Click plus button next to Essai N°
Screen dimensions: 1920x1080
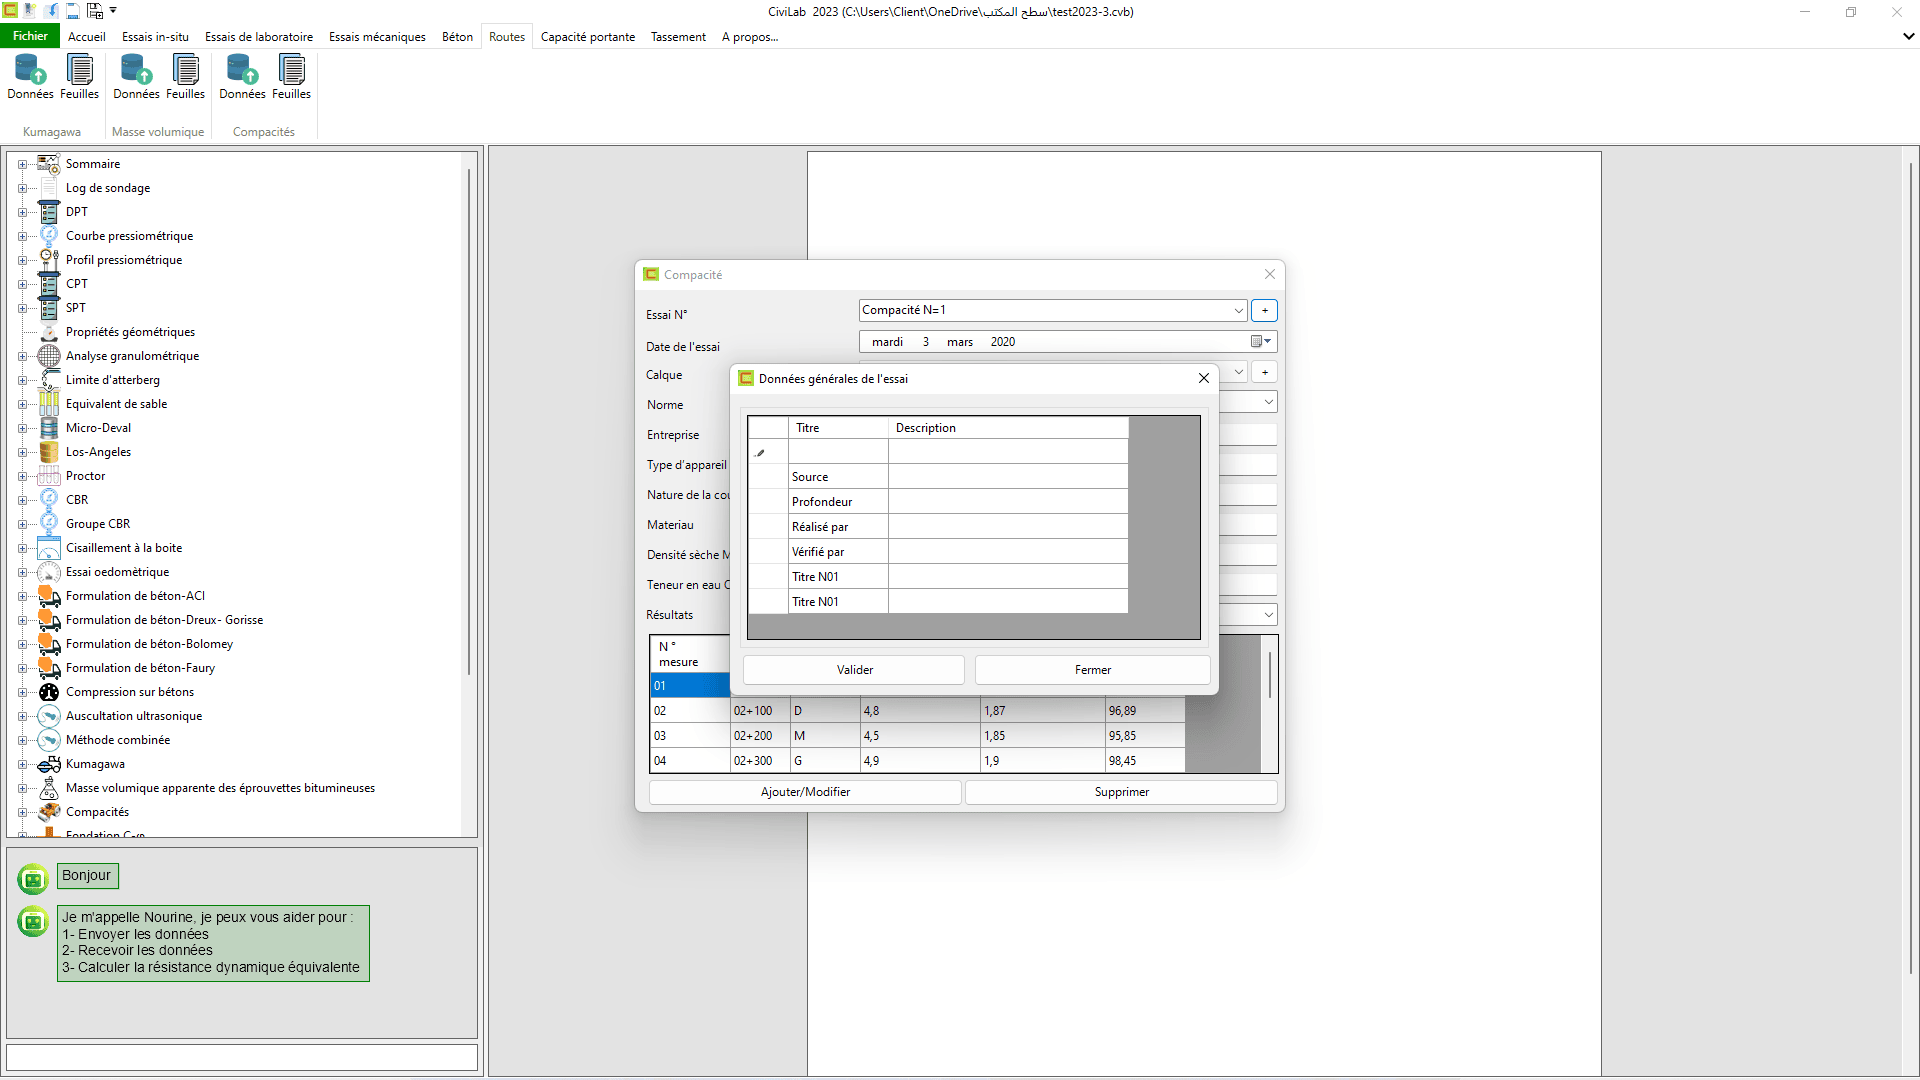click(x=1265, y=311)
